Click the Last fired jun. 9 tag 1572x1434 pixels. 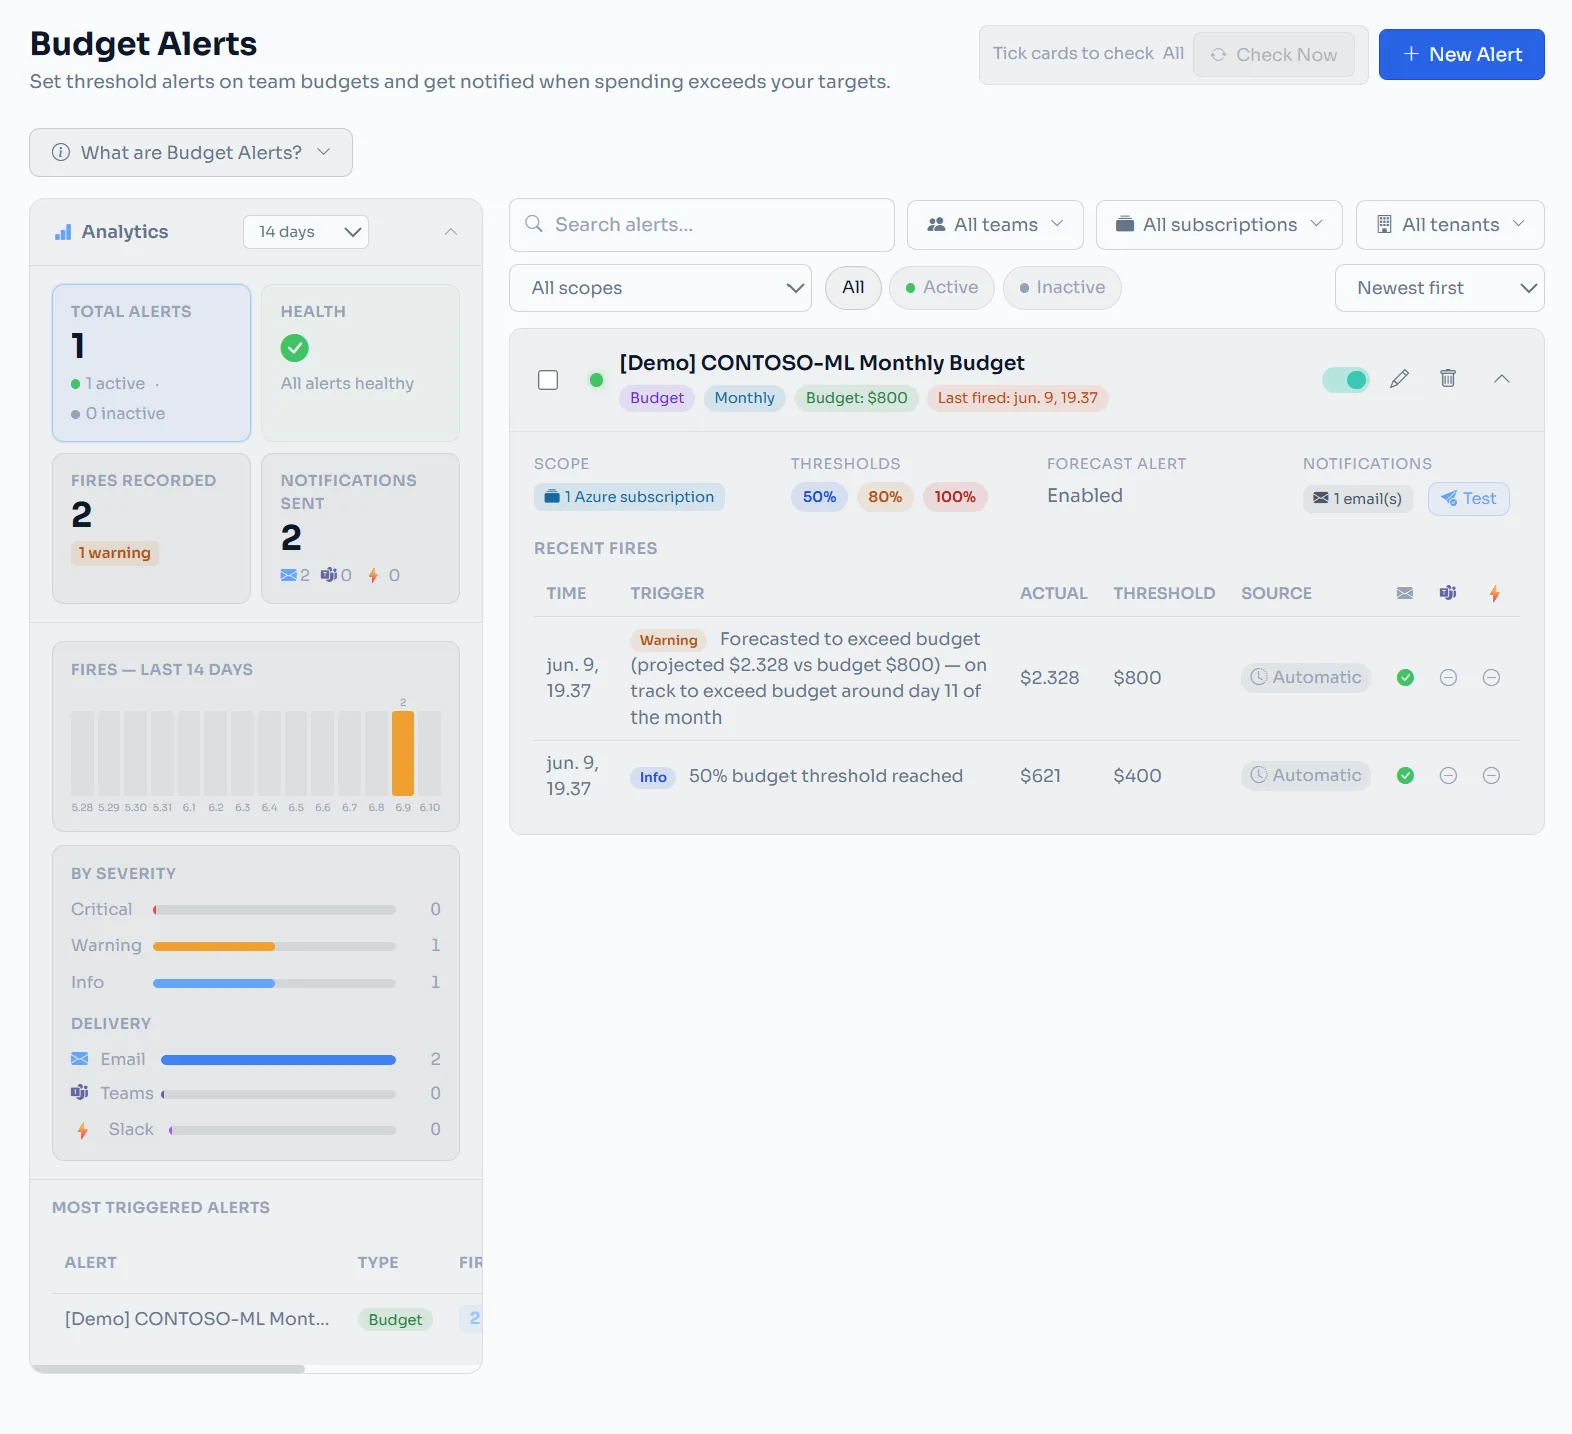pos(1017,398)
